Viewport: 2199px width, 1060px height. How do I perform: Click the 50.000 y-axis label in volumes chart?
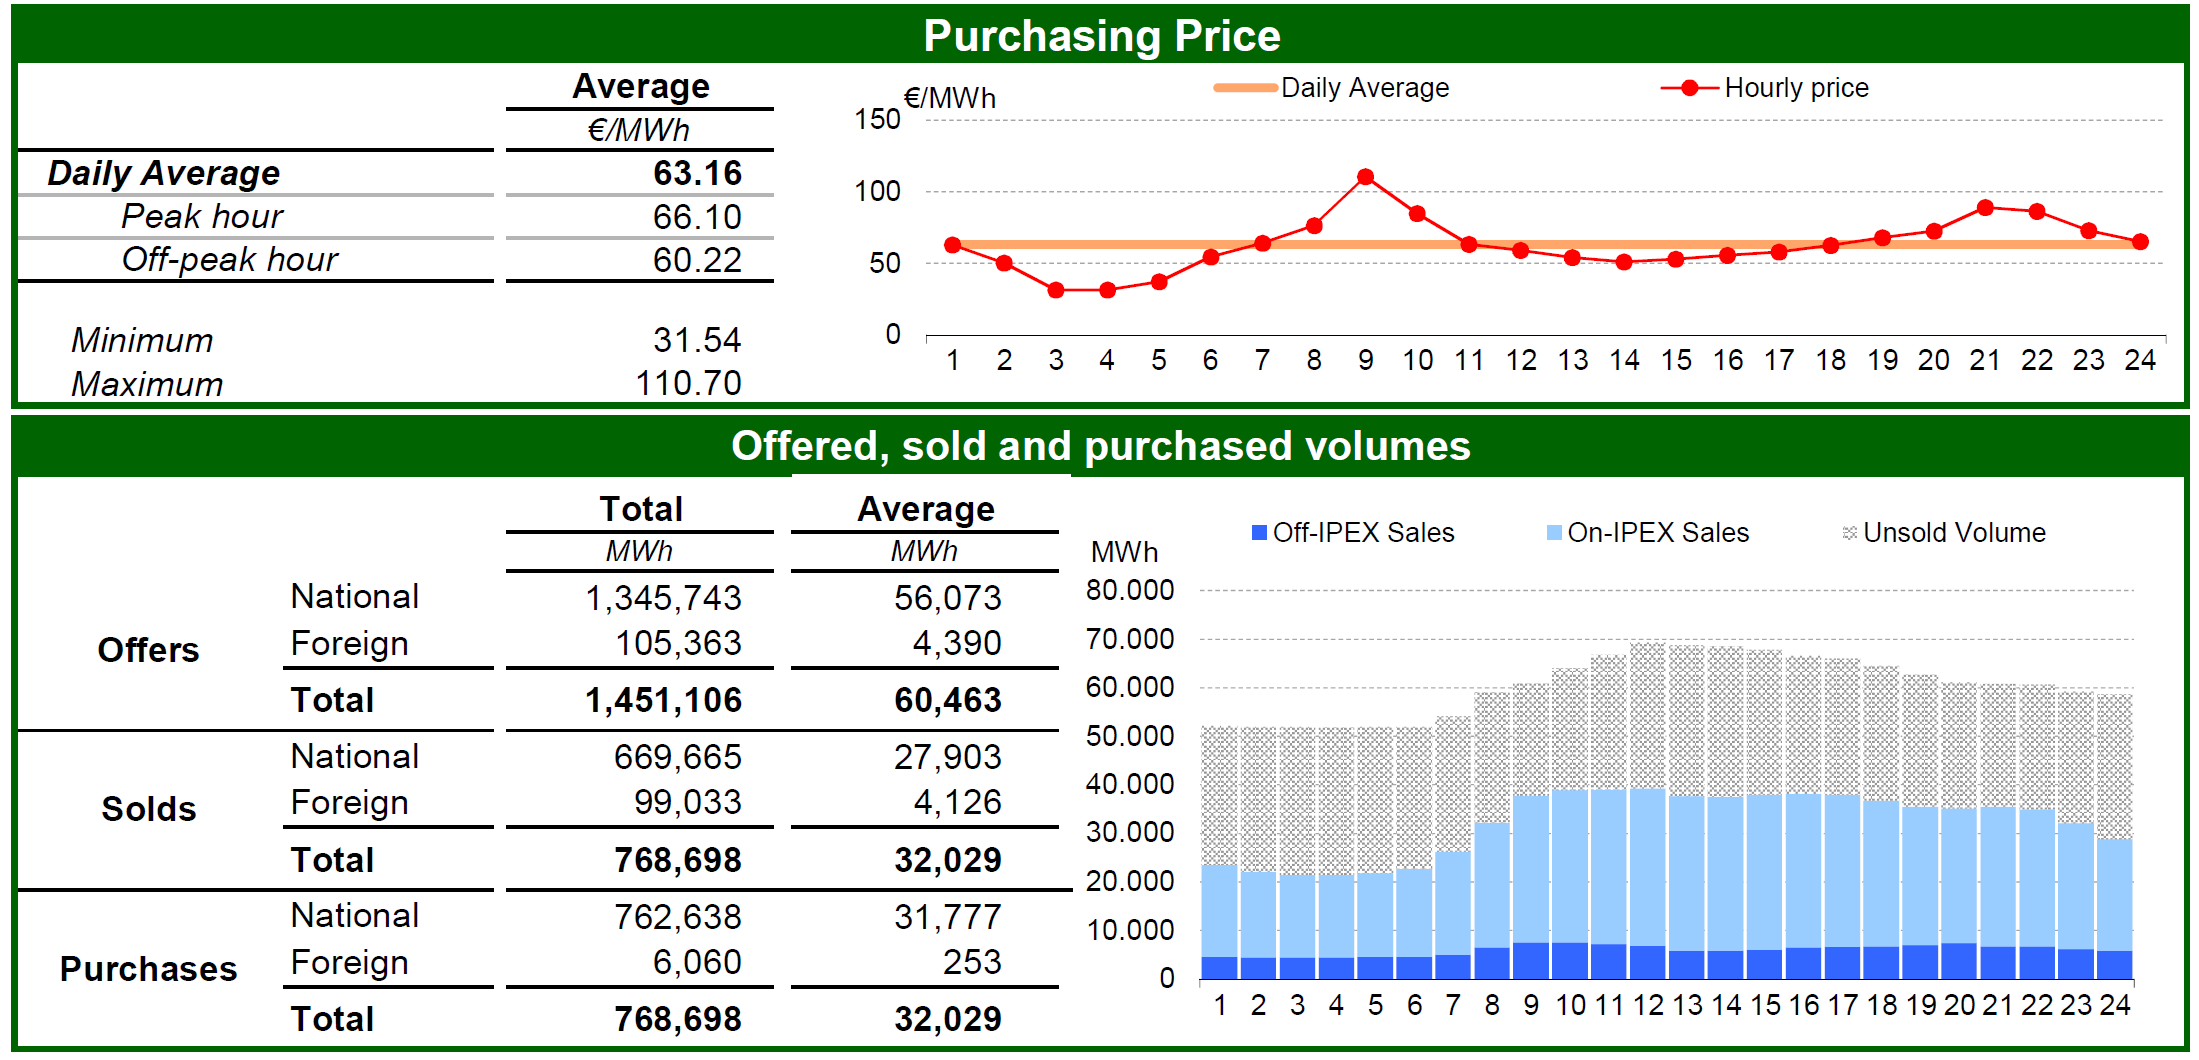[1130, 736]
